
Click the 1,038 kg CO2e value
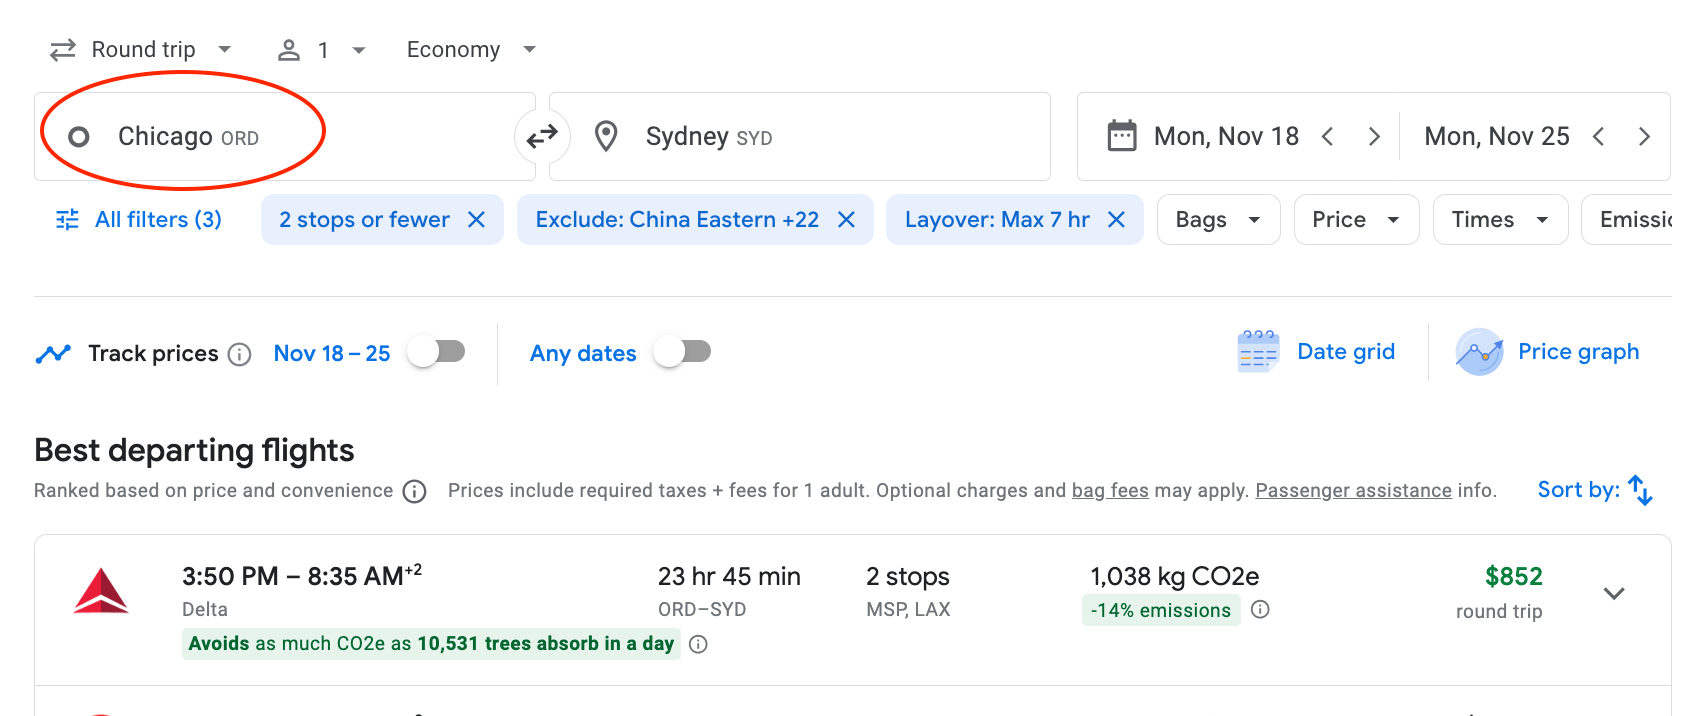tap(1174, 577)
